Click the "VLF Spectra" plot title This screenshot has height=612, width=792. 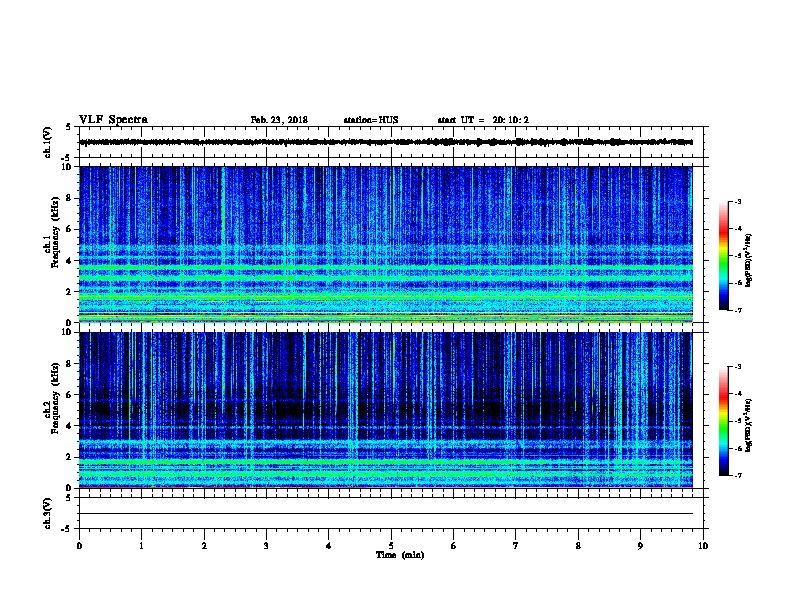coord(113,120)
